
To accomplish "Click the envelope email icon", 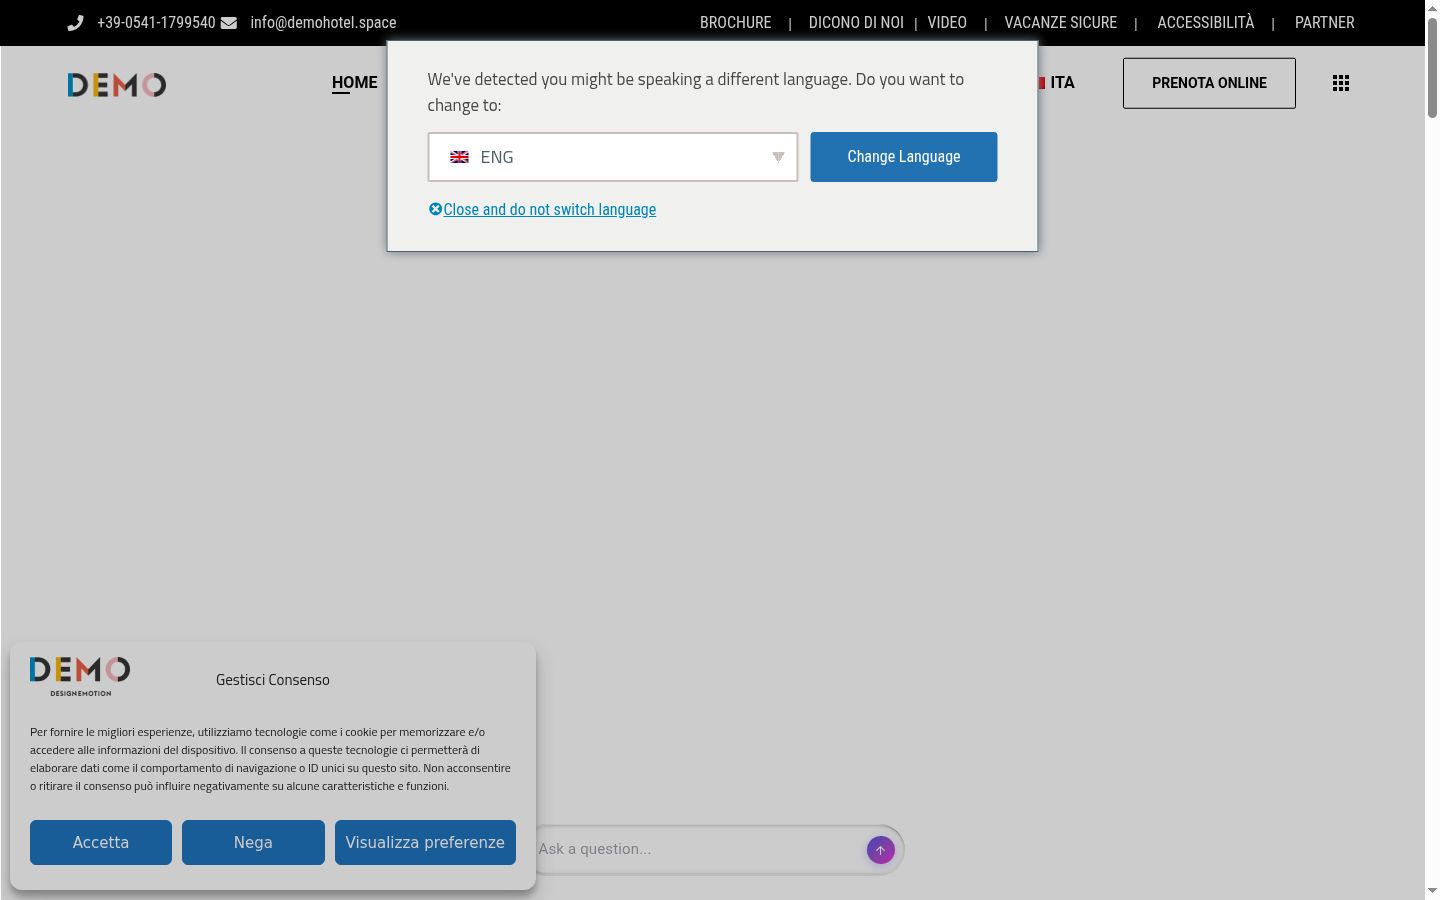I will (229, 23).
